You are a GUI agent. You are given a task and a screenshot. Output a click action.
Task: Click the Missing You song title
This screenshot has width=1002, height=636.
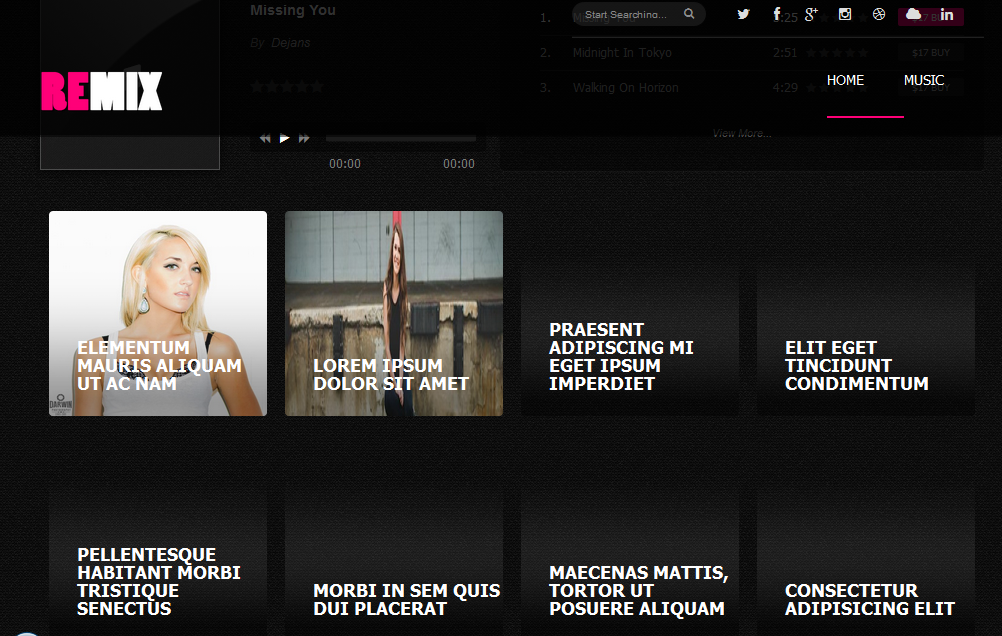[x=293, y=10]
